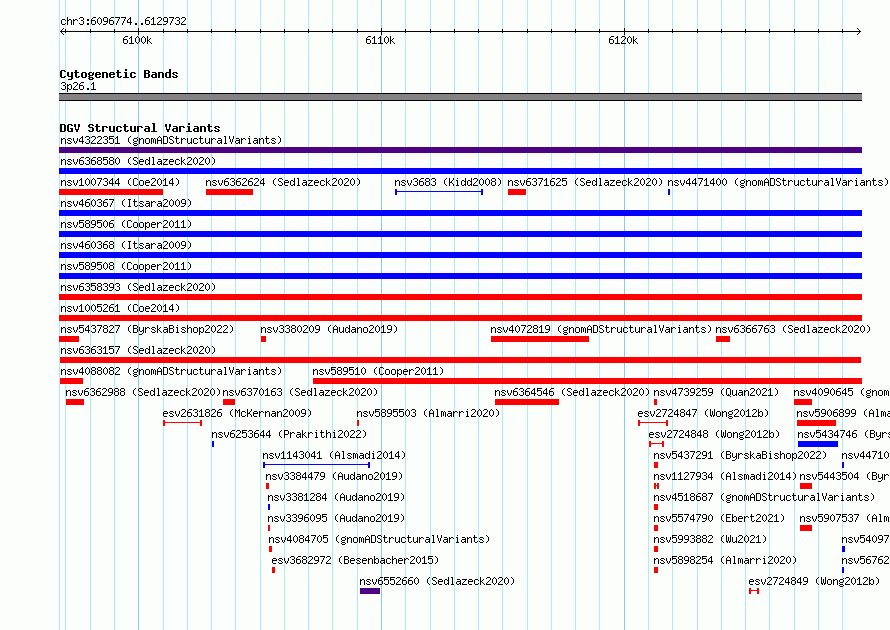Select nsv6366763 (Sedlazeck2020) label
Screen dimensions: 890x630
click(793, 329)
